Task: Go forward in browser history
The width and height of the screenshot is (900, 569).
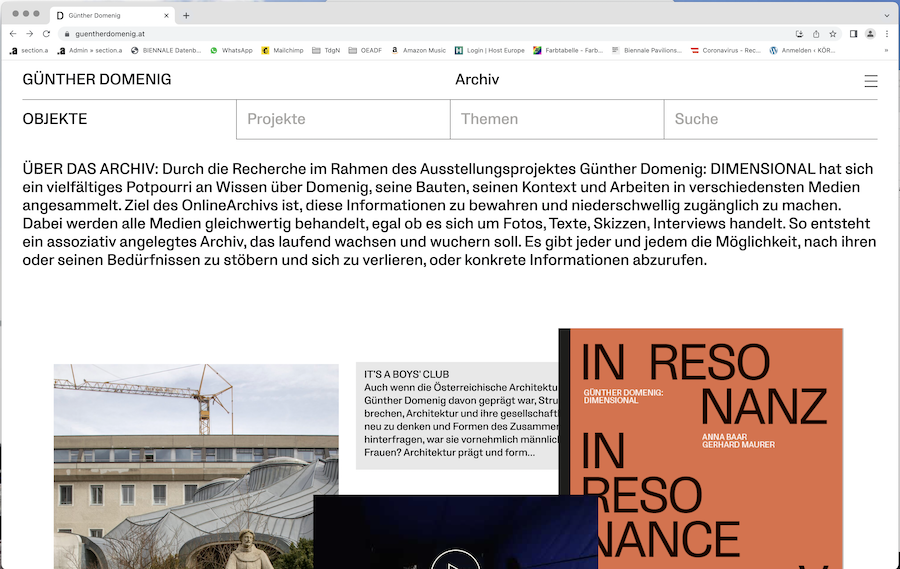Action: tap(30, 34)
